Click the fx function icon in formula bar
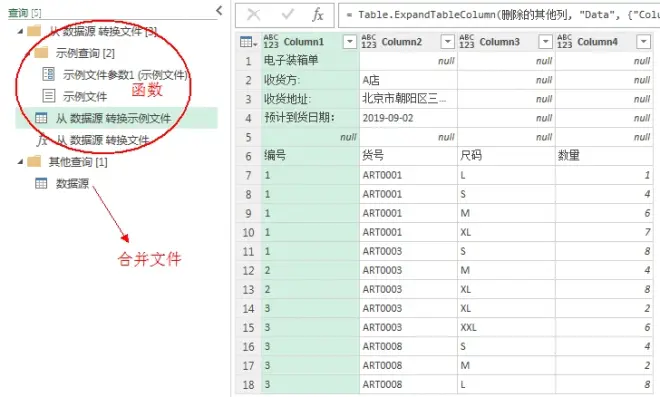 tap(318, 15)
